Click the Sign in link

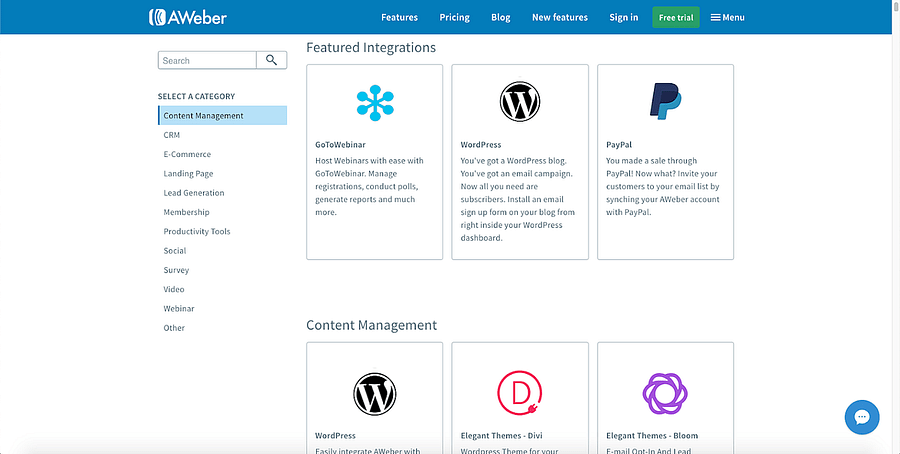pos(623,17)
